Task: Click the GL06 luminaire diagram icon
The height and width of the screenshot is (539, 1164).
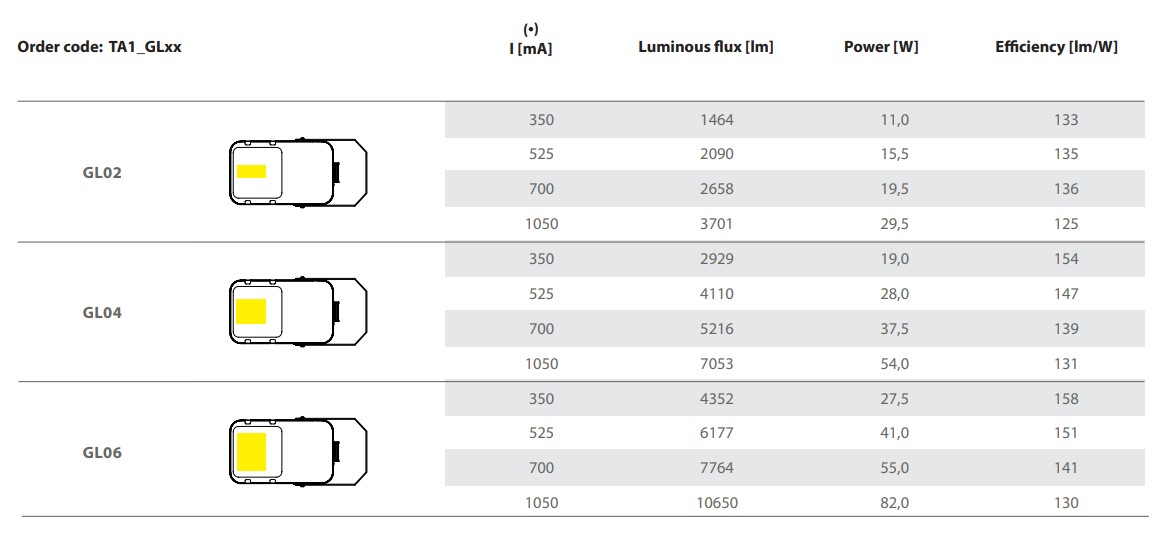Action: (298, 452)
